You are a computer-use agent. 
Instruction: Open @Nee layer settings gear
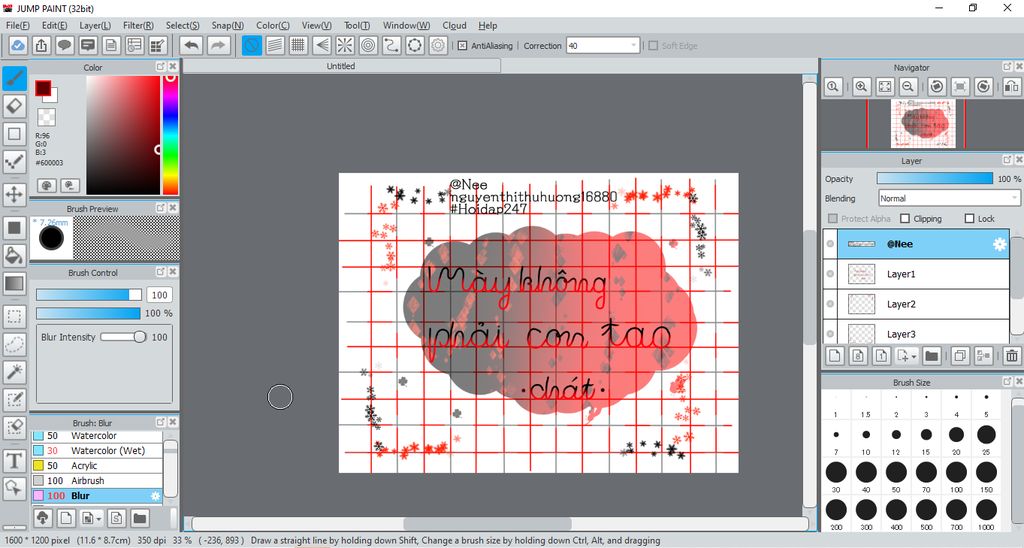999,244
